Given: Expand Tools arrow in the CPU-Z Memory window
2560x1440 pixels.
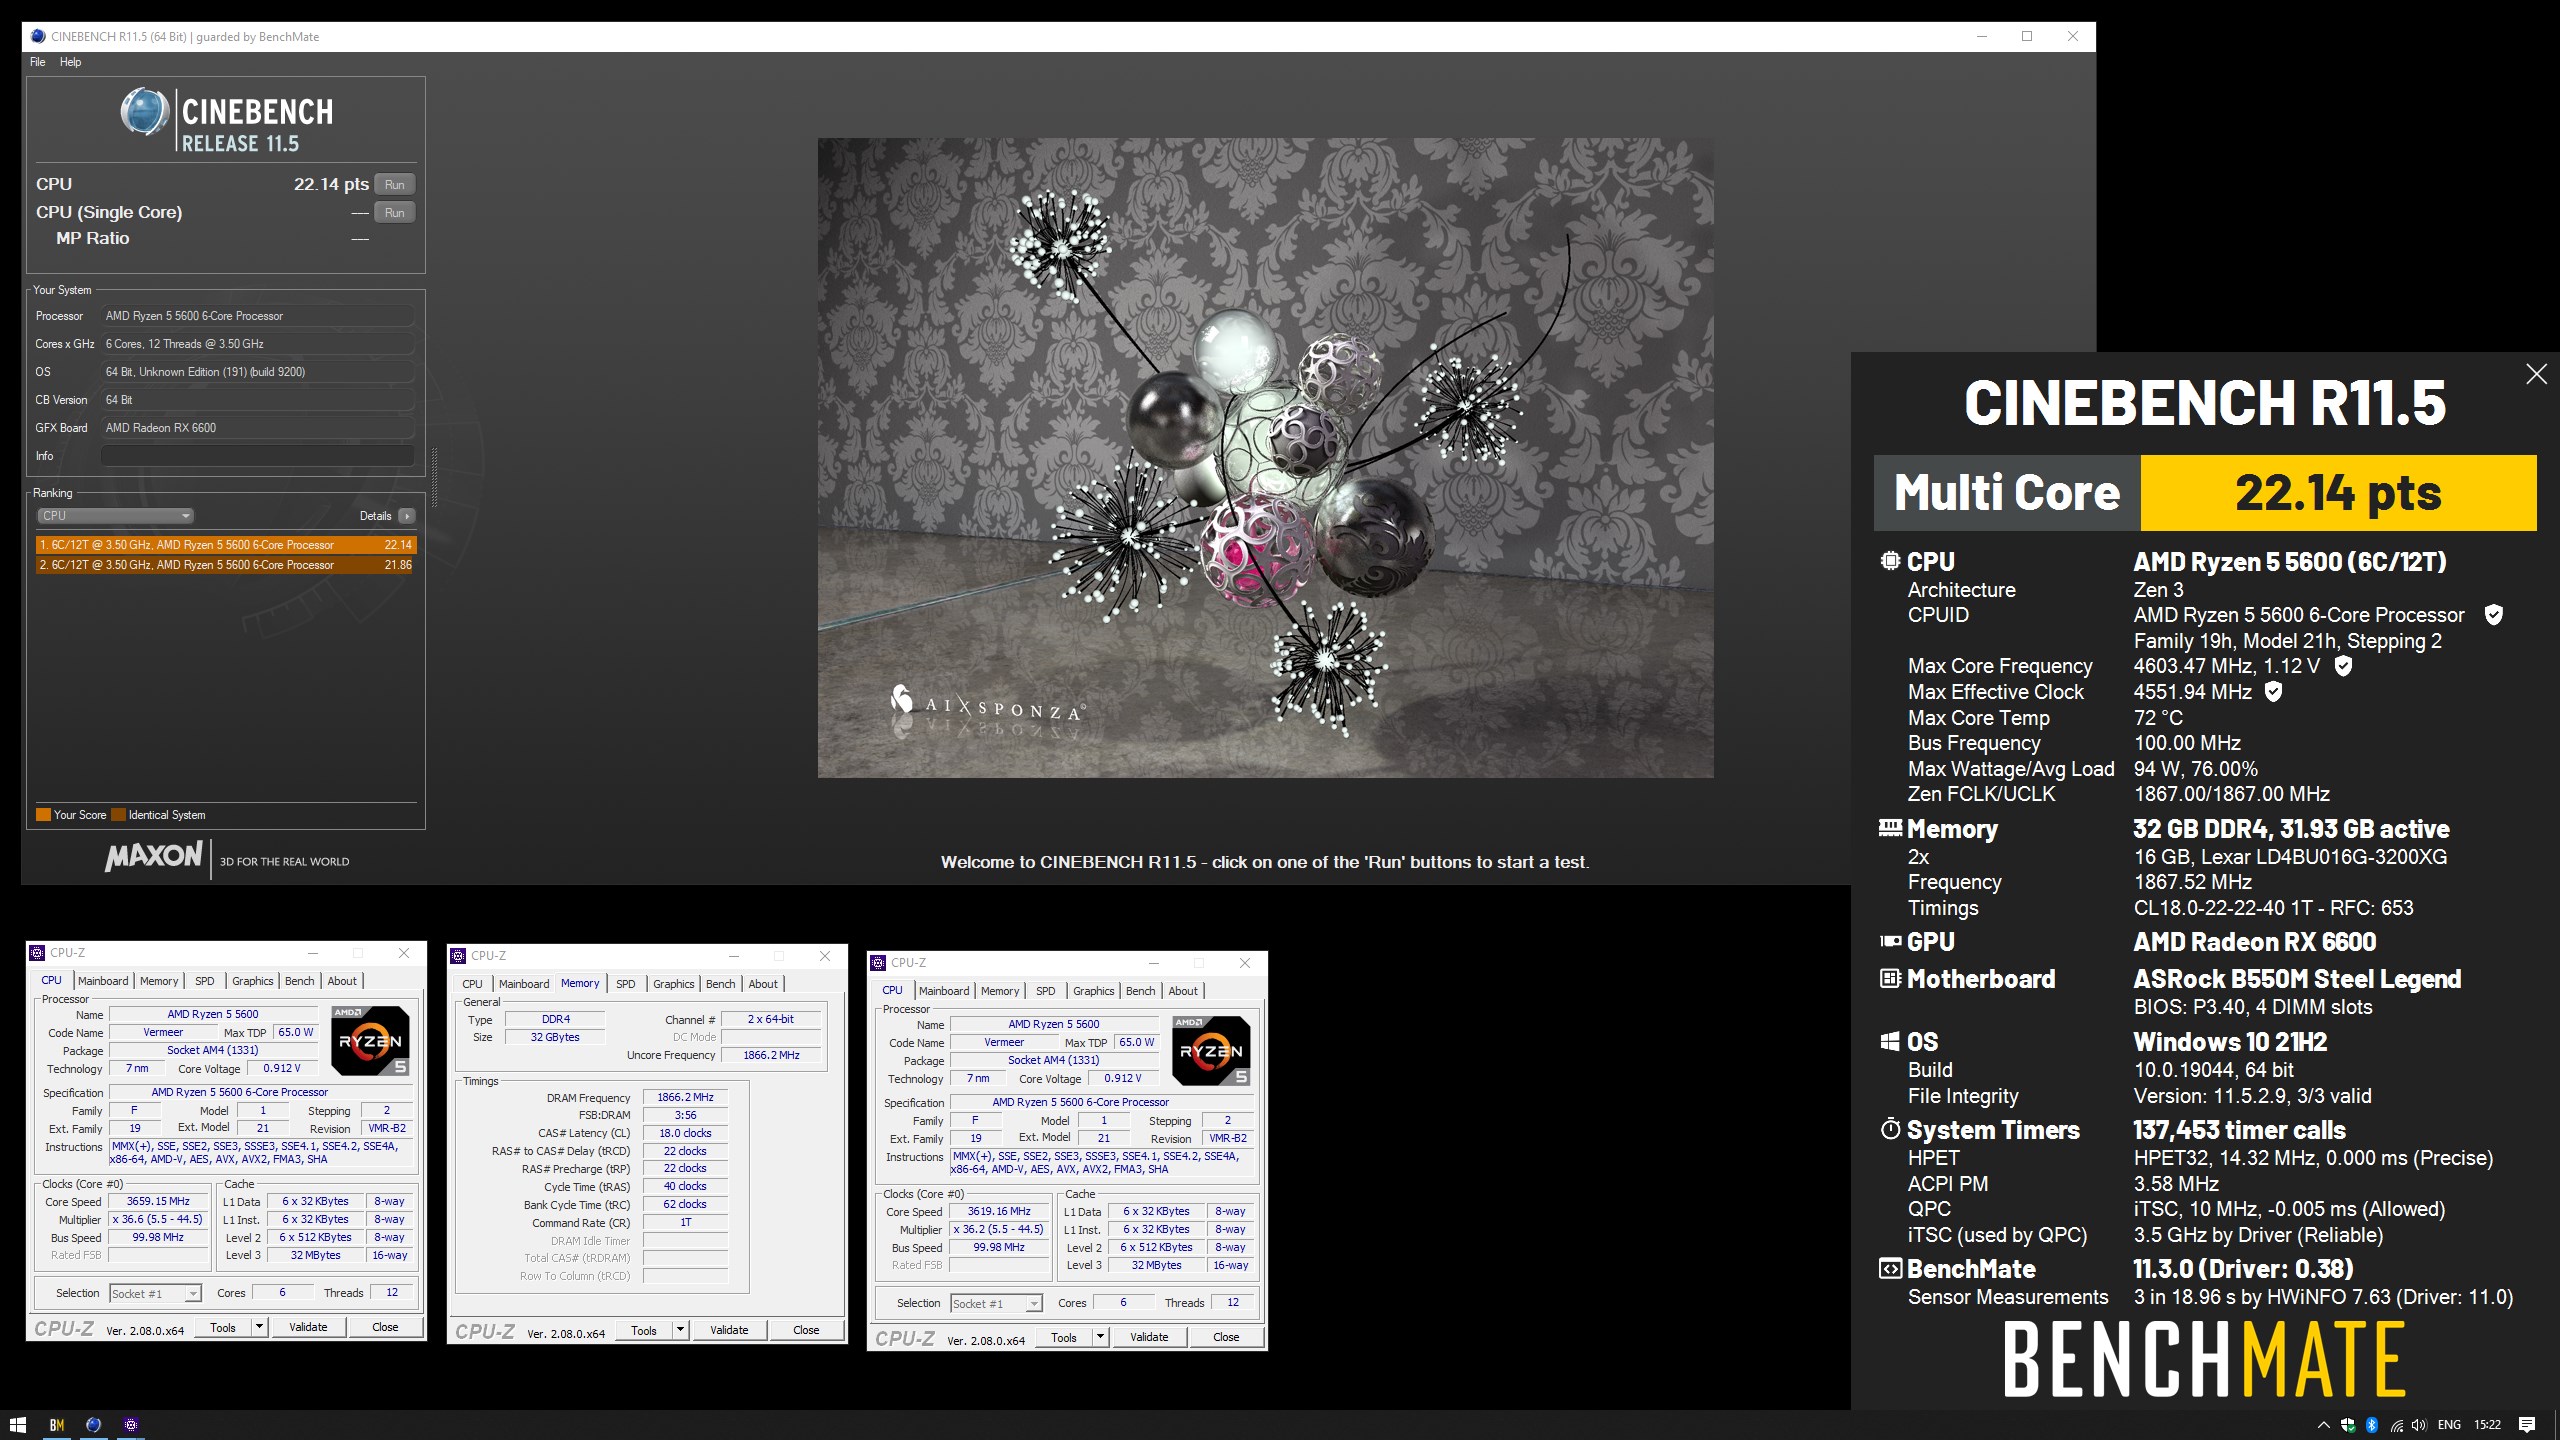Looking at the screenshot, I should click(x=680, y=1330).
